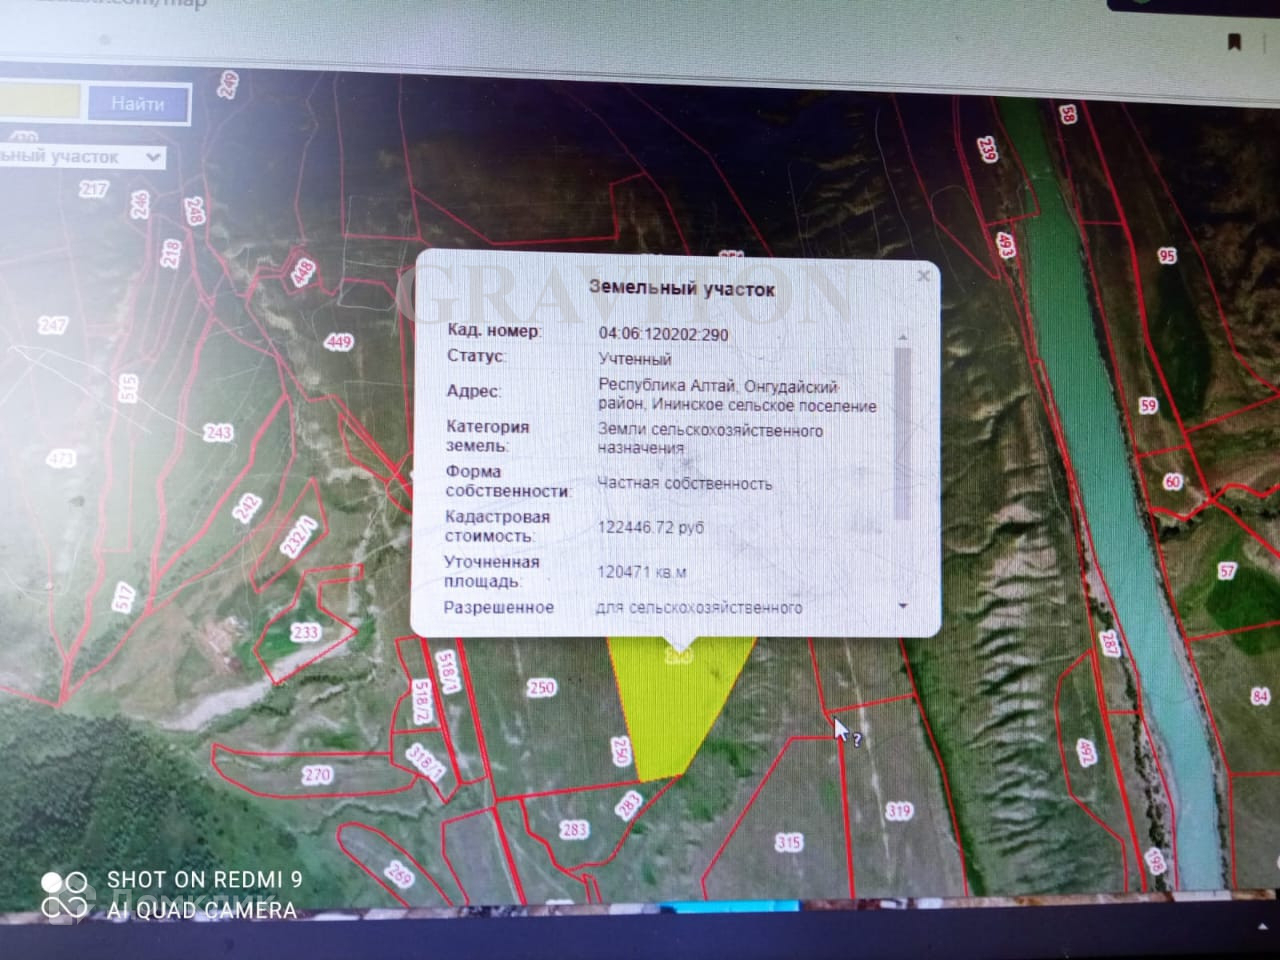Viewport: 1280px width, 960px height.
Task: Click parcel label 59 on the map
Action: click(x=1148, y=406)
